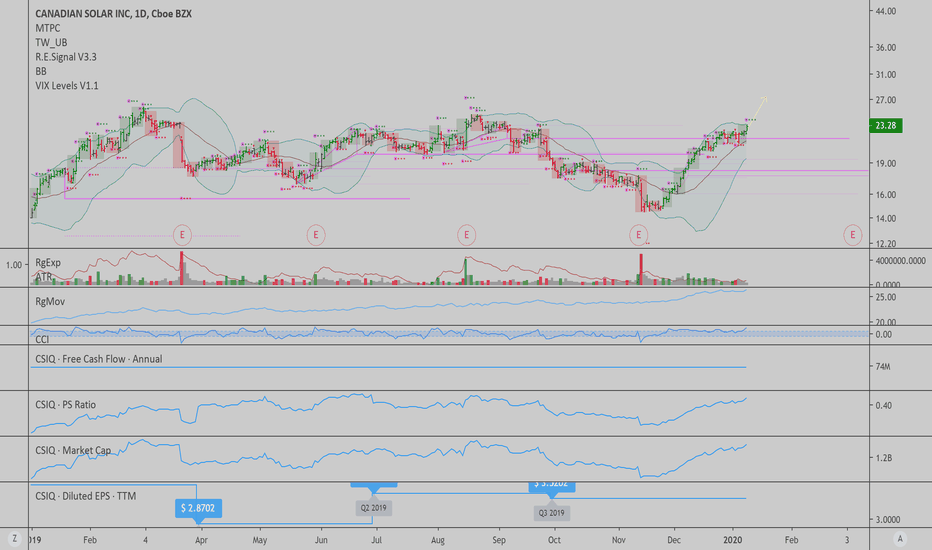
Task: Click the A auto-scale button at bottom right
Action: pyautogui.click(x=900, y=539)
